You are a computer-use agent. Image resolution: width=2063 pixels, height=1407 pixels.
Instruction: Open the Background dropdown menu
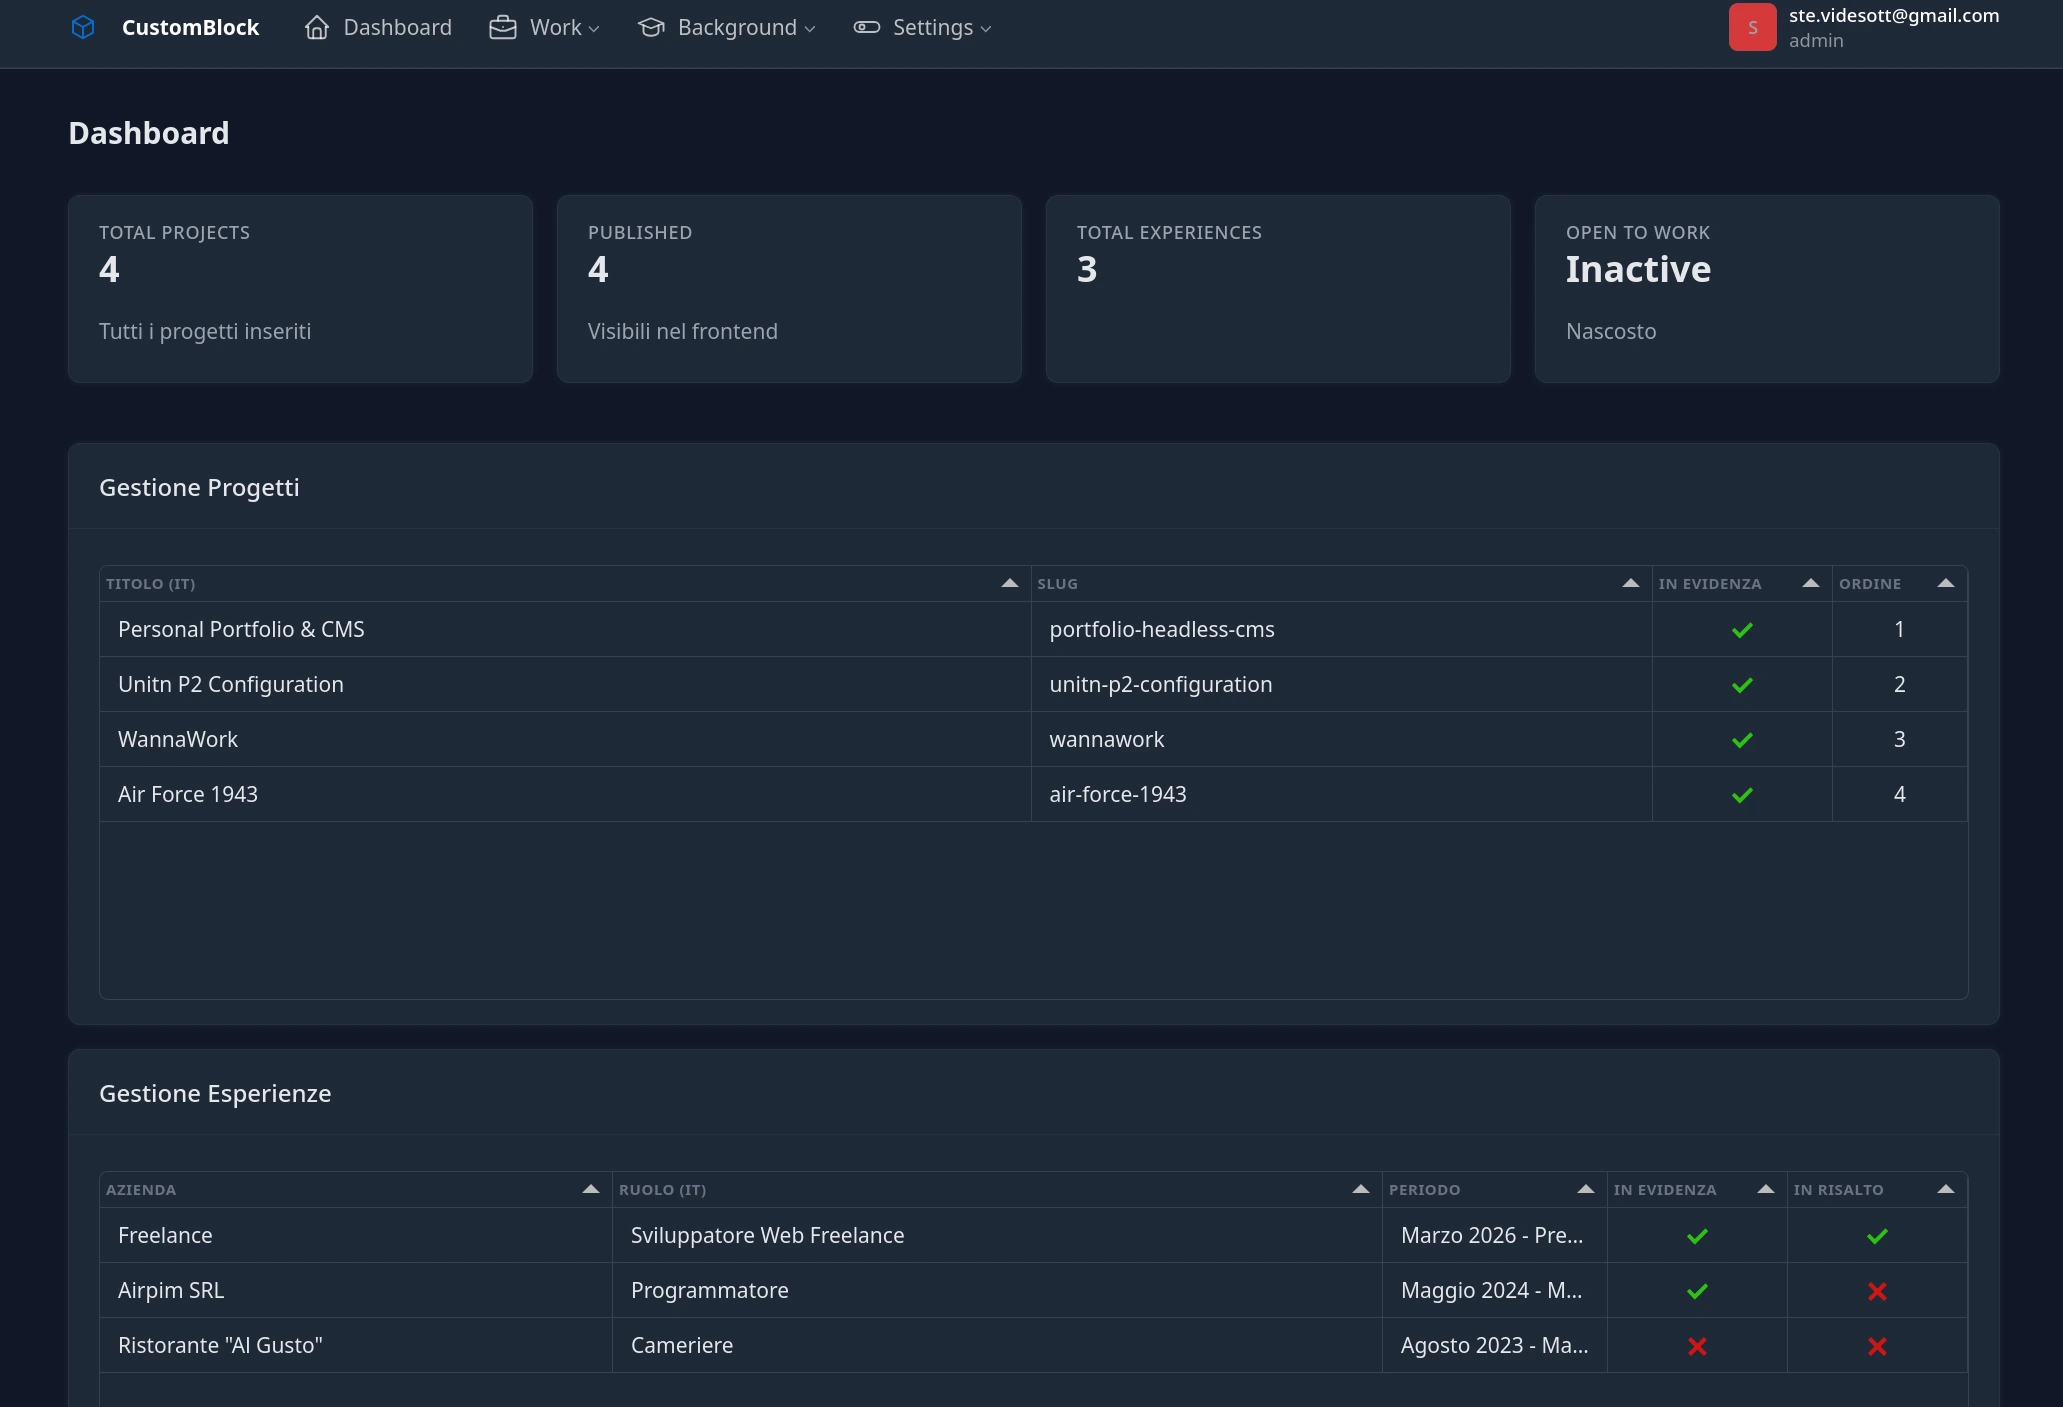(x=726, y=27)
